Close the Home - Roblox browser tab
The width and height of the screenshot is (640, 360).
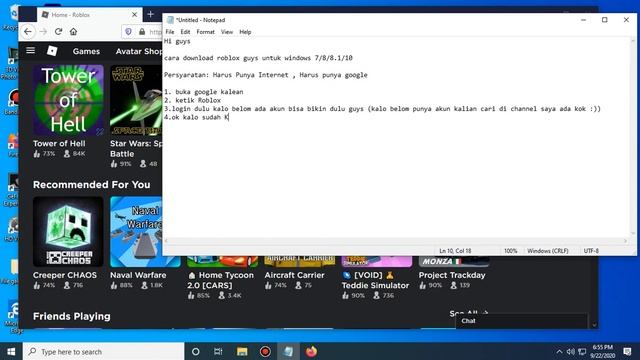(134, 15)
